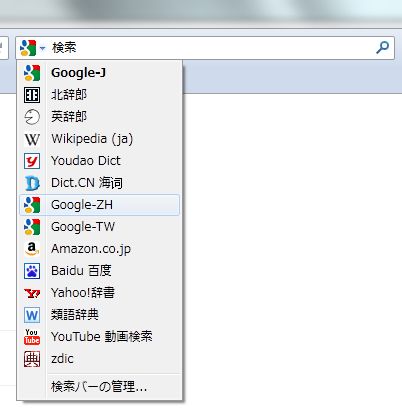Viewport: 402px width, 416px height.
Task: Click the Amazon.co.jp icon
Action: pyautogui.click(x=32, y=249)
